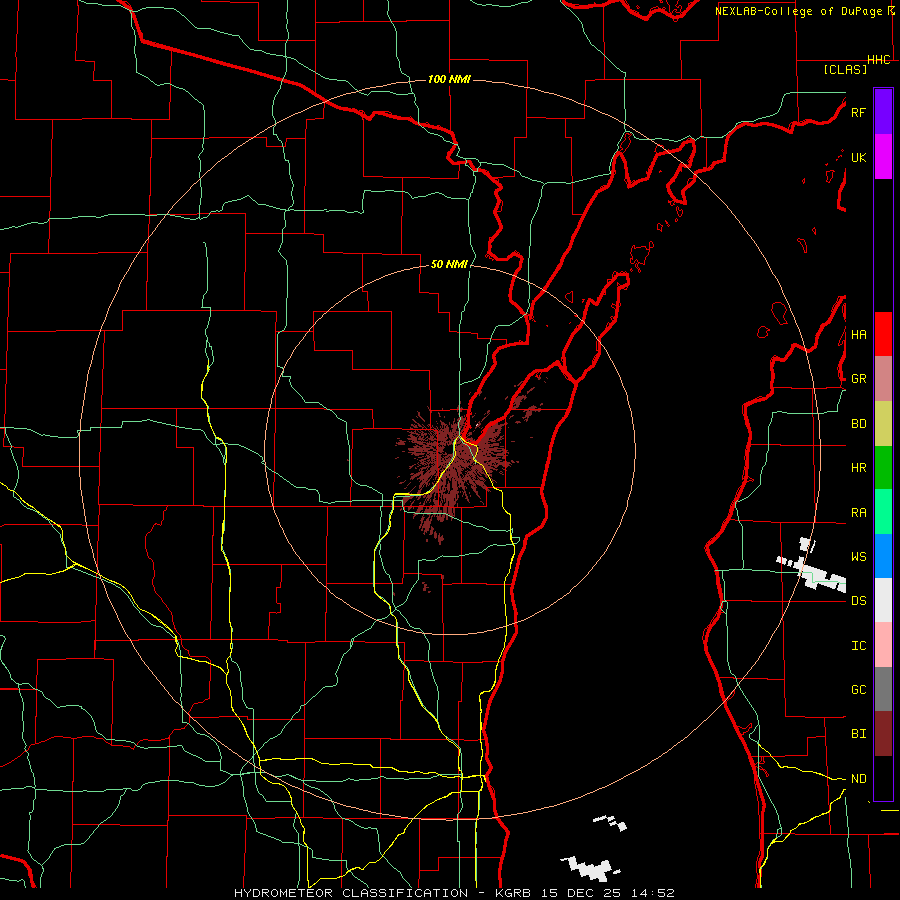The height and width of the screenshot is (900, 900).
Task: Click the WS blue legend swatch
Action: pos(883,556)
